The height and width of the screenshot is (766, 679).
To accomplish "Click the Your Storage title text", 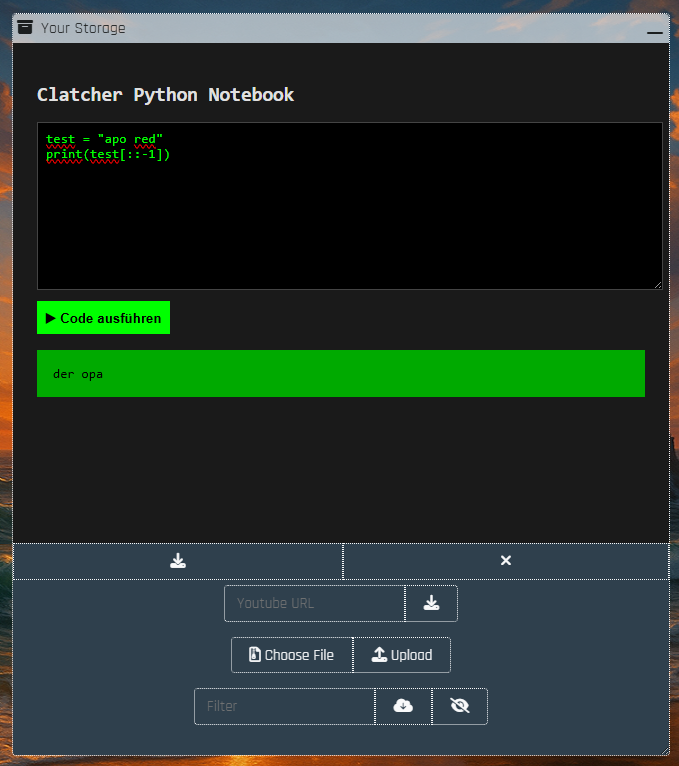I will [83, 28].
